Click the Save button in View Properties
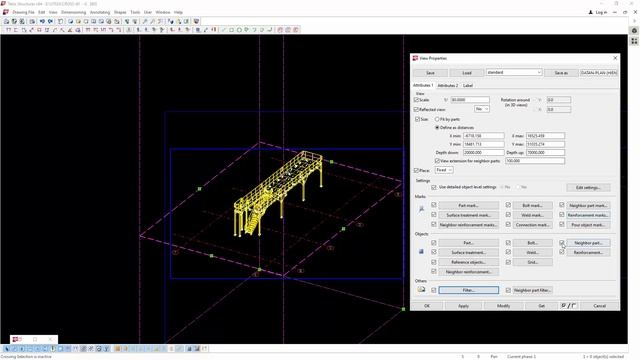The image size is (640, 360). pyautogui.click(x=430, y=73)
